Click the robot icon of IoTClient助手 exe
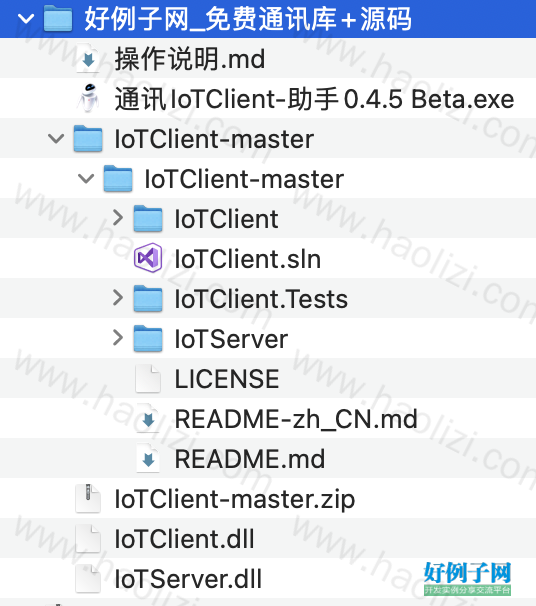 pos(88,98)
